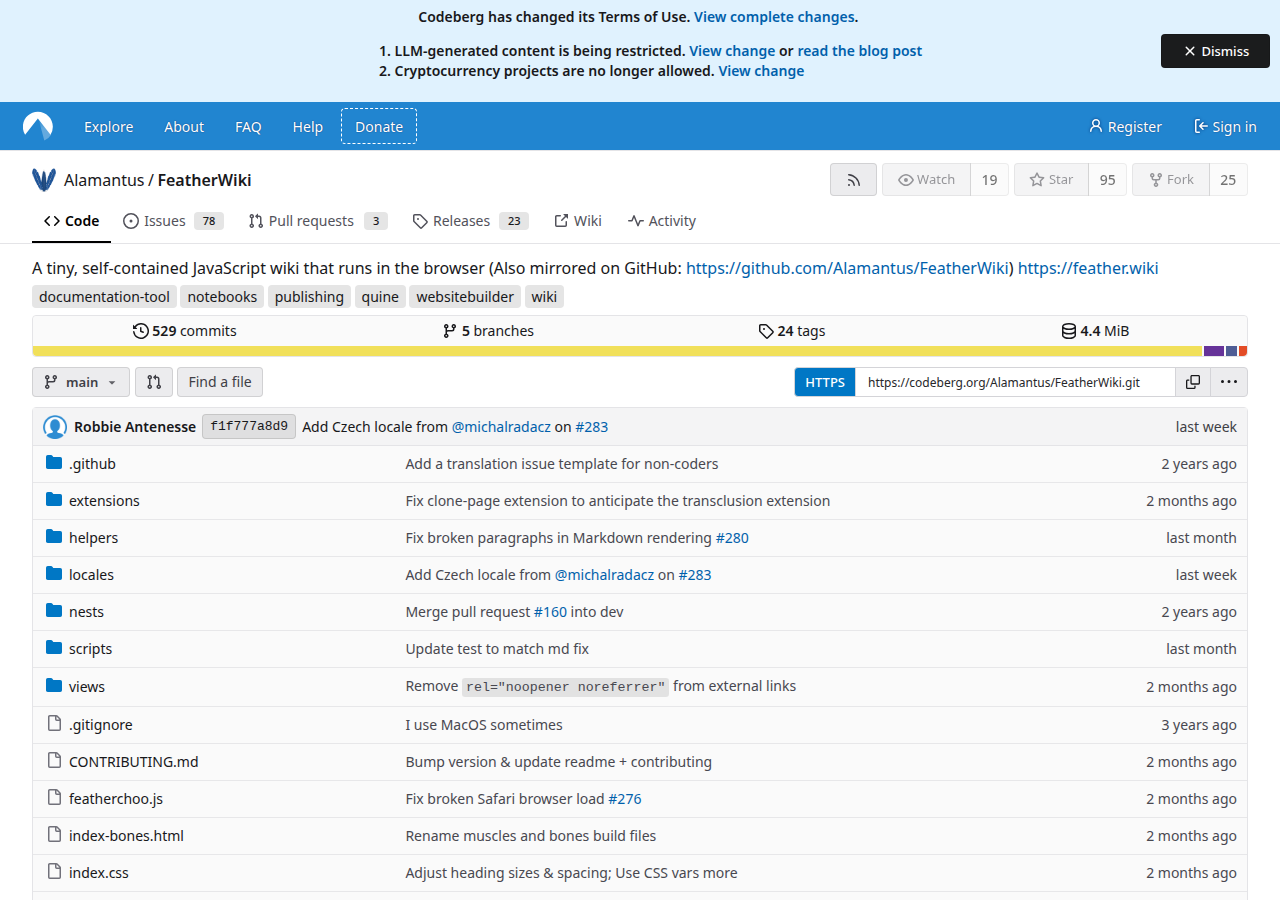Open the Activity tab
Image resolution: width=1280 pixels, height=900 pixels.
662,221
